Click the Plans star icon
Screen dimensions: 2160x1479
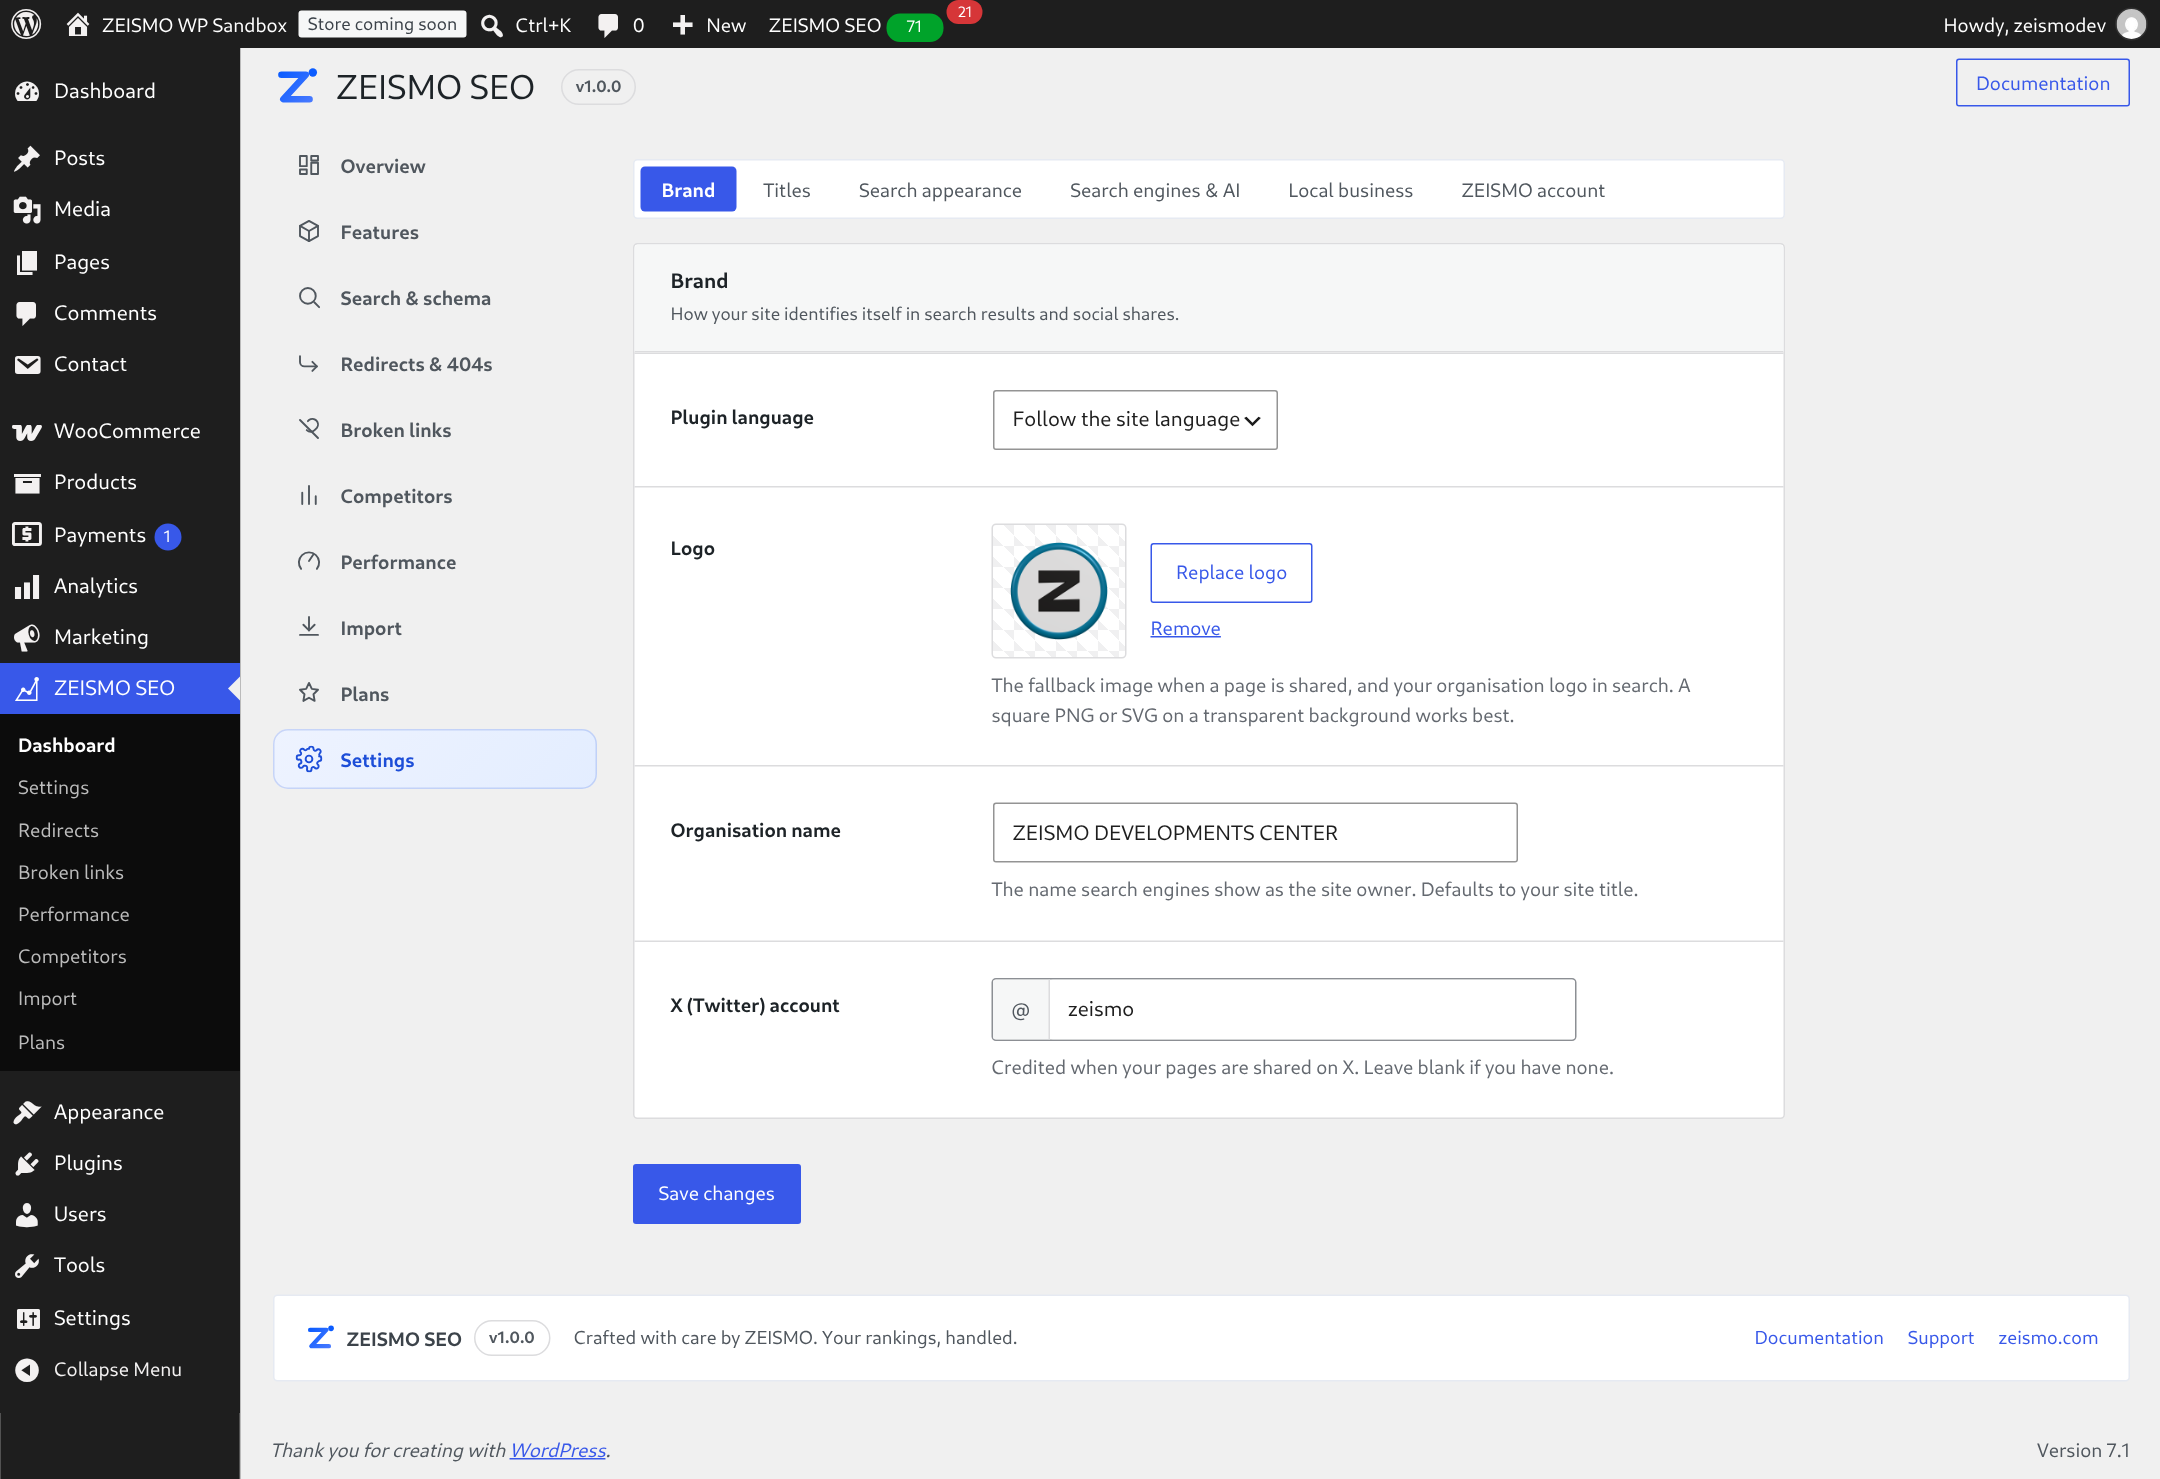pos(309,693)
